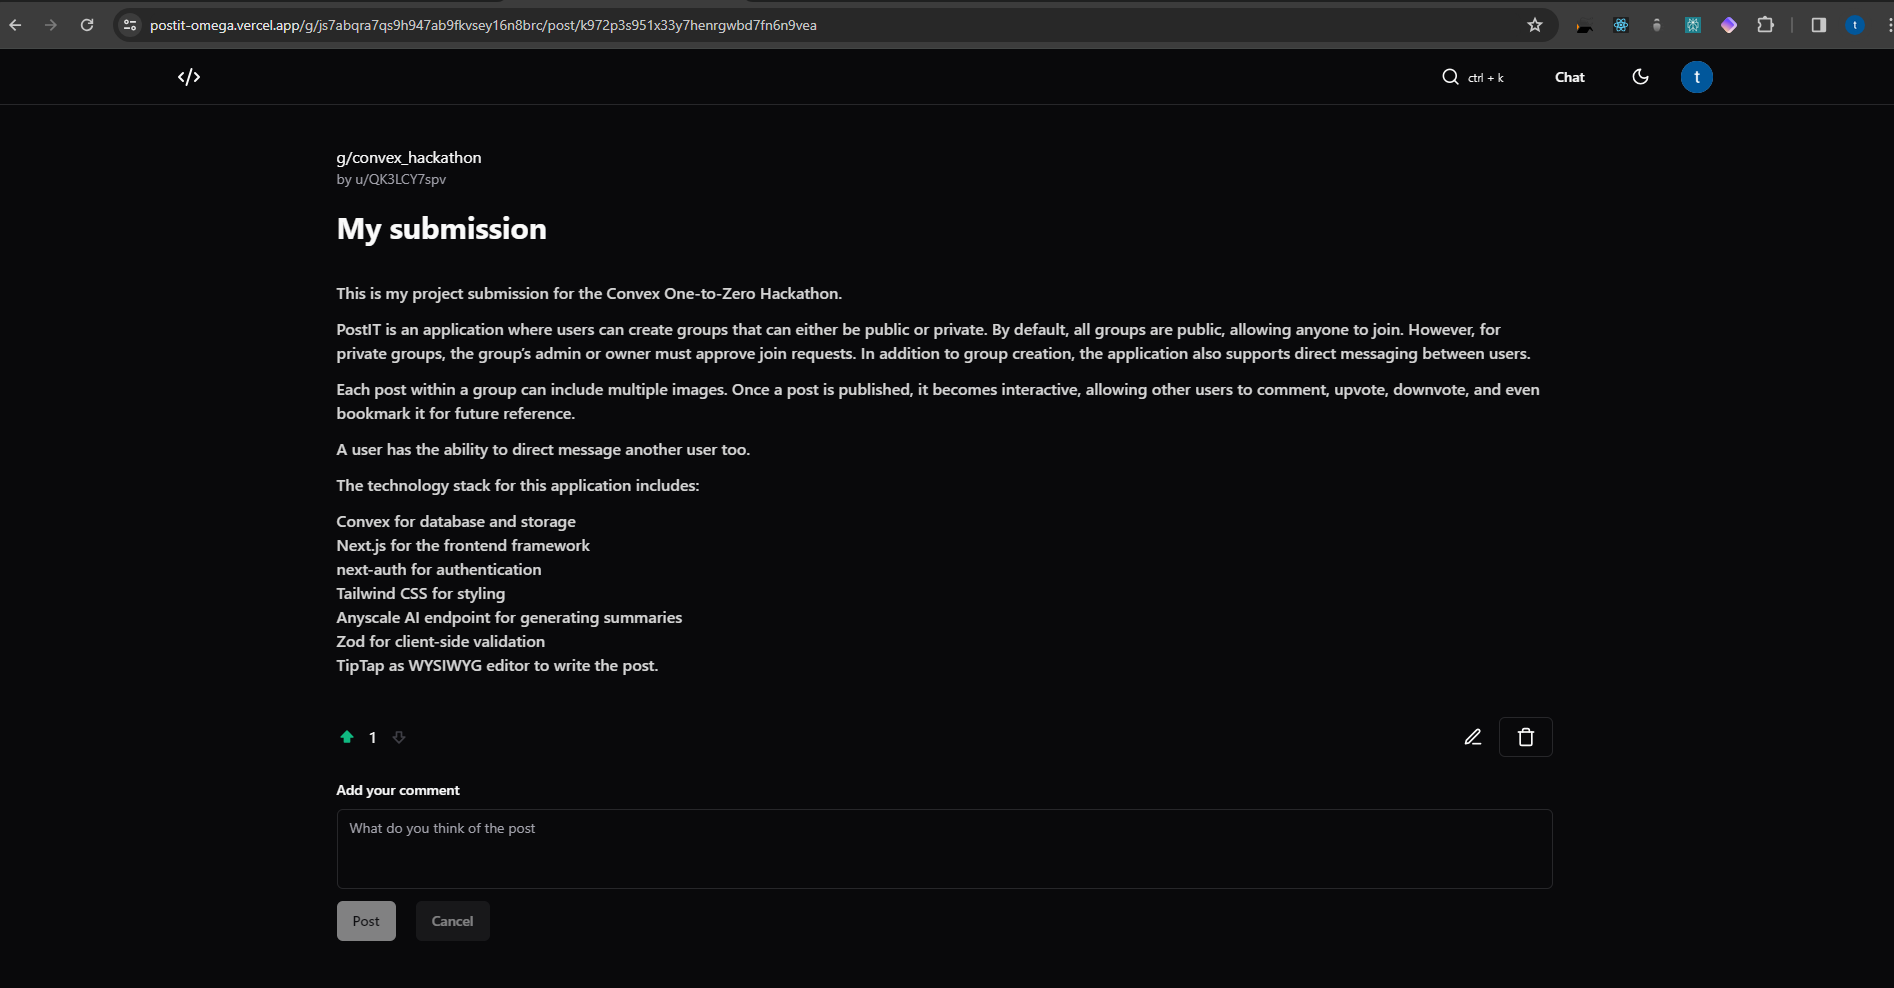Image resolution: width=1894 pixels, height=988 pixels.
Task: Click 'The technology stack for this application includes:'
Action: point(518,485)
